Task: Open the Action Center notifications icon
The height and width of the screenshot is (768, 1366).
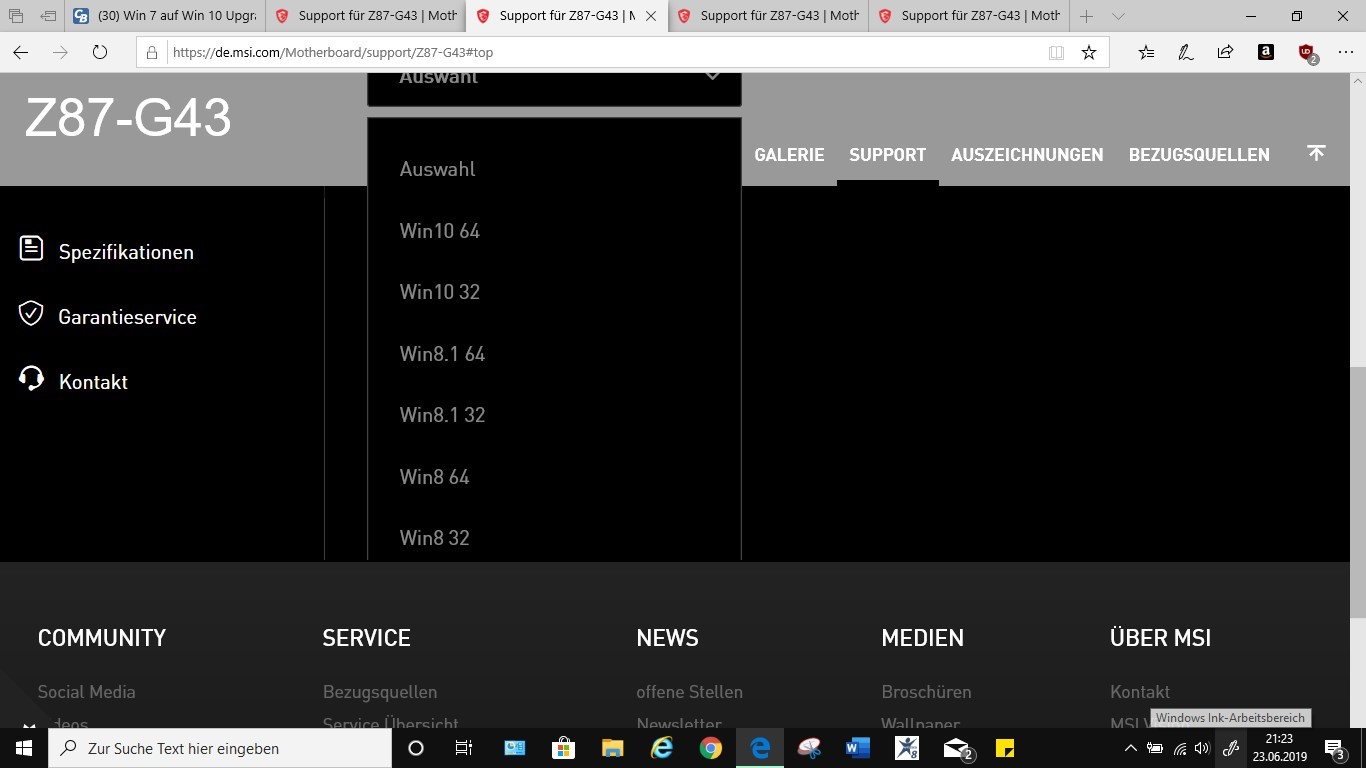Action: [x=1335, y=748]
